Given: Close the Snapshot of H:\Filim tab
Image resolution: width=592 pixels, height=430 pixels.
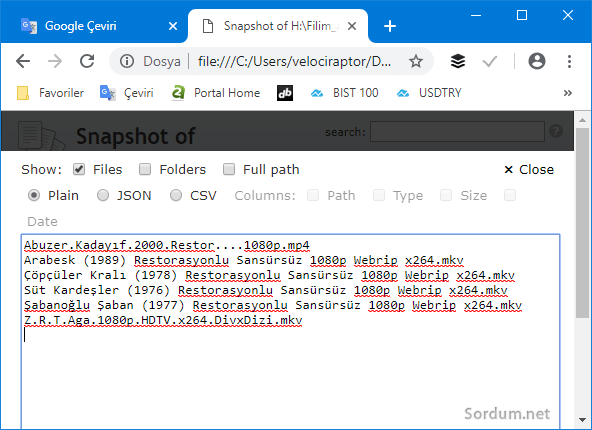Looking at the screenshot, I should [x=352, y=26].
